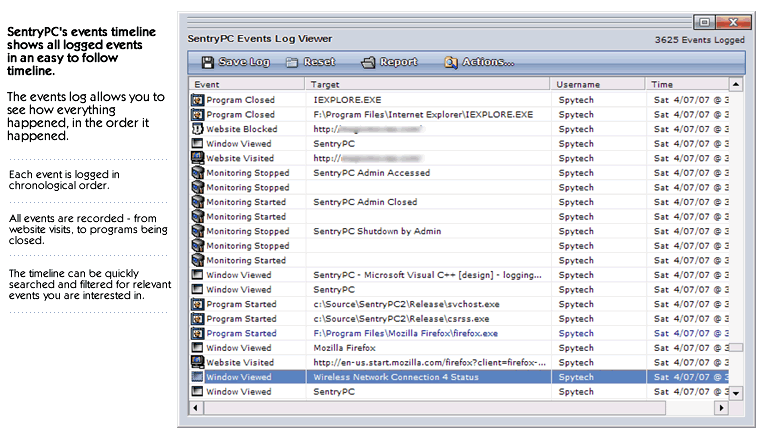Screen dimensions: 761x443
Task: Maximize the Events Log Viewer window
Action: click(x=705, y=22)
